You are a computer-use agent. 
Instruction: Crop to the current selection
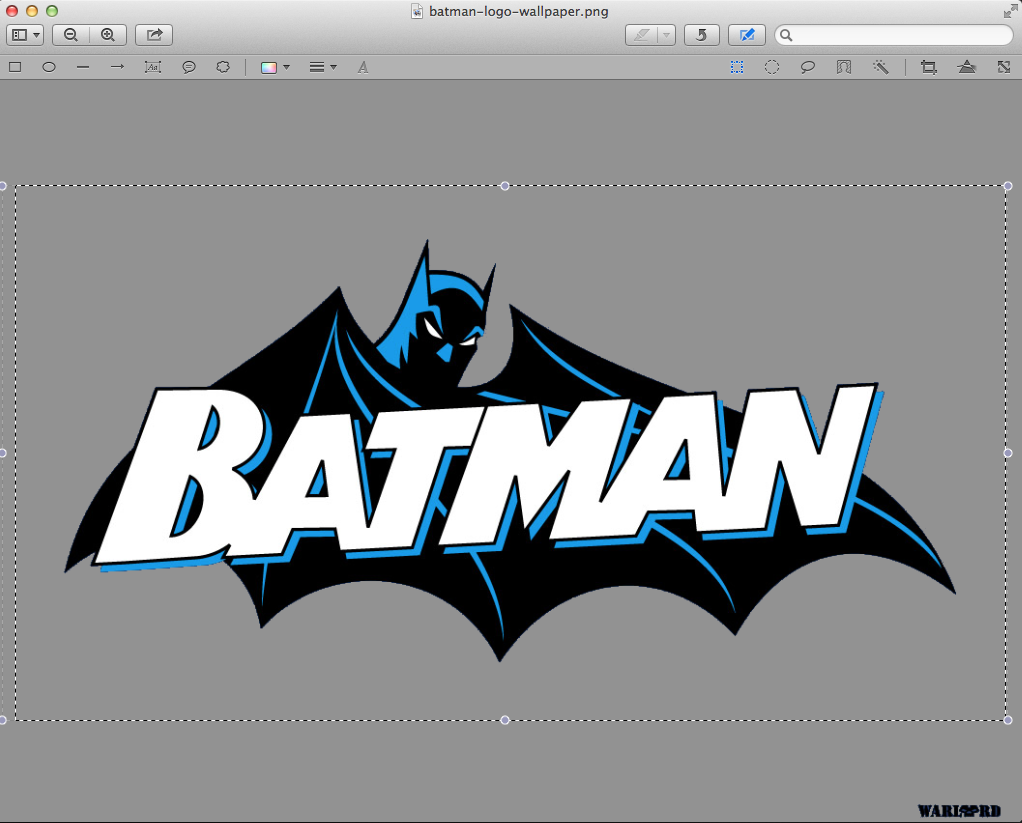pos(929,67)
